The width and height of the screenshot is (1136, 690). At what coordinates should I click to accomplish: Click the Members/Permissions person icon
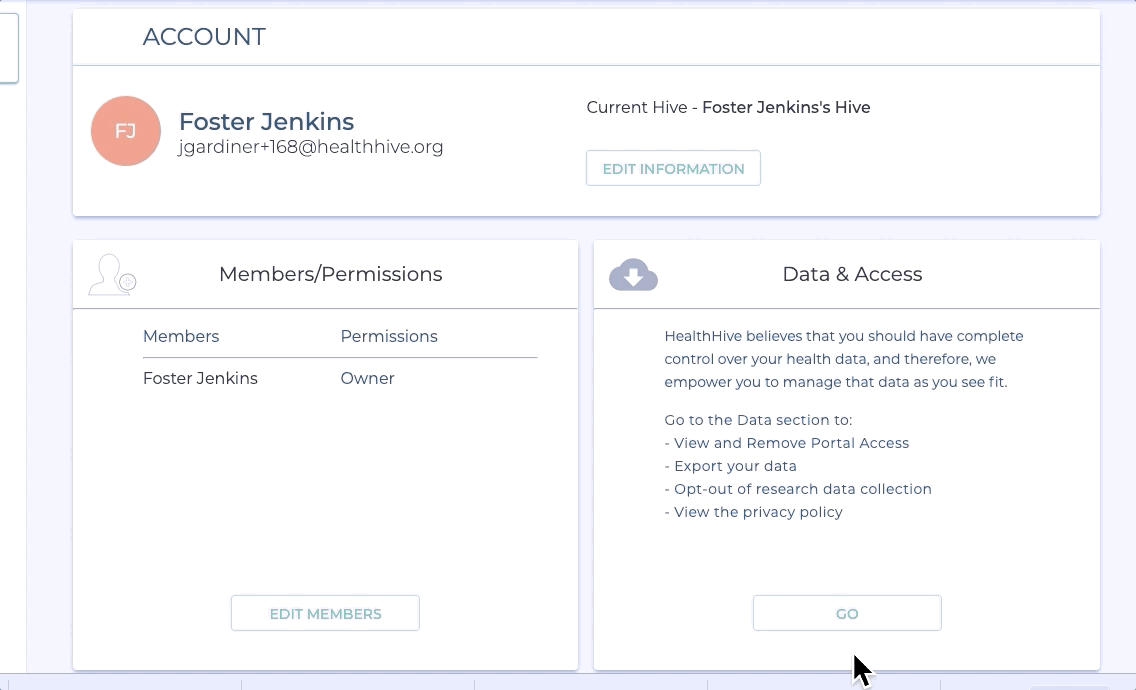[111, 275]
